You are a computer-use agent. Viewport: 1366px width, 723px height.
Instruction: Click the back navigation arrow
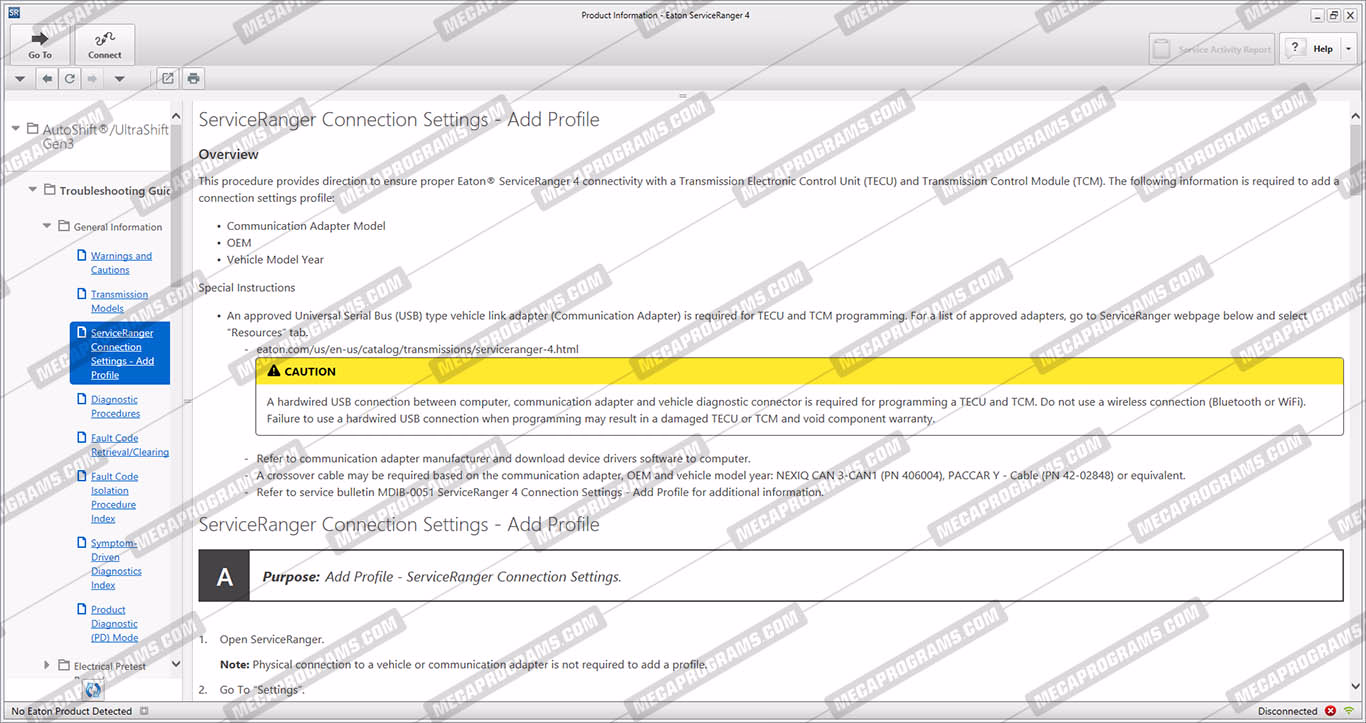click(47, 78)
